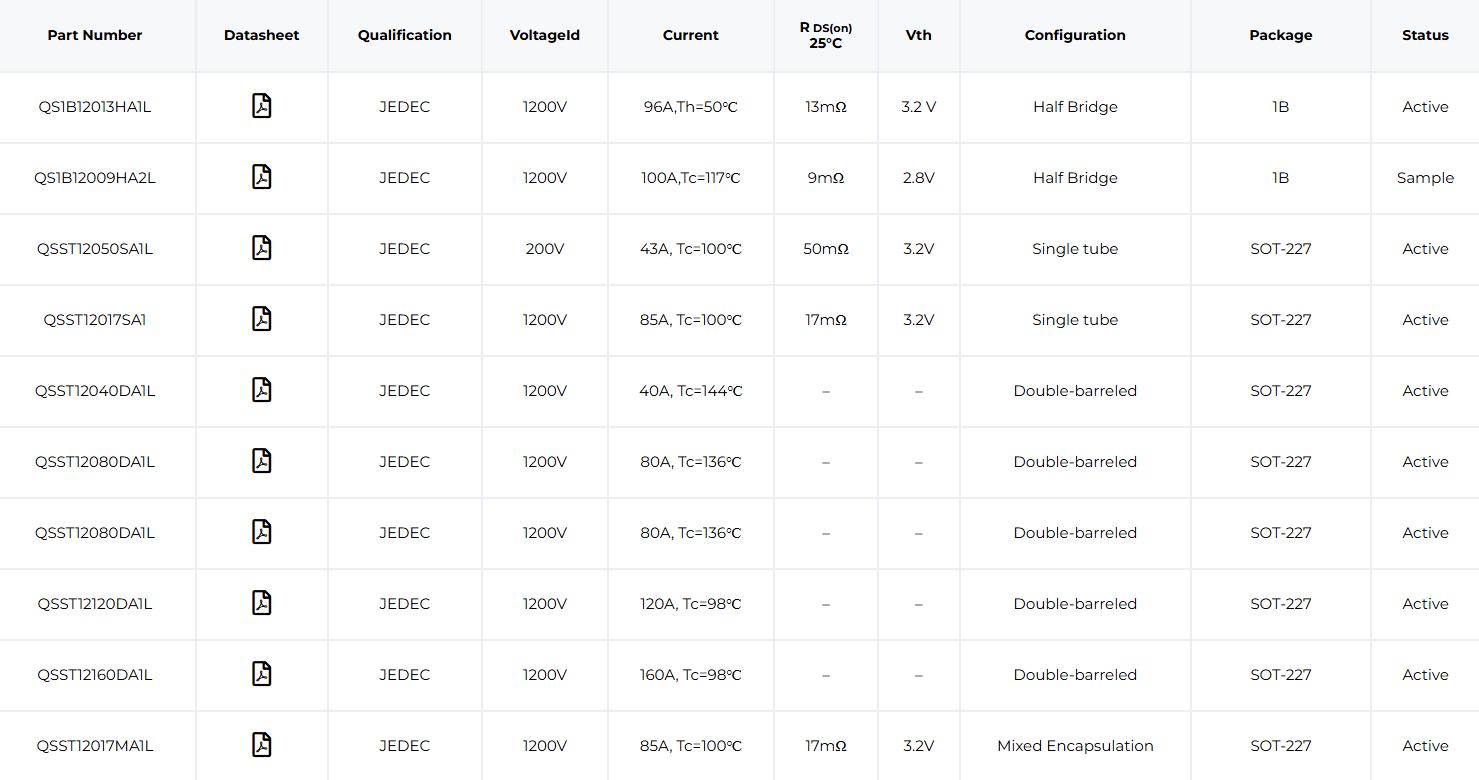This screenshot has width=1479, height=780.
Task: Click the Part Number column header
Action: tap(95, 35)
